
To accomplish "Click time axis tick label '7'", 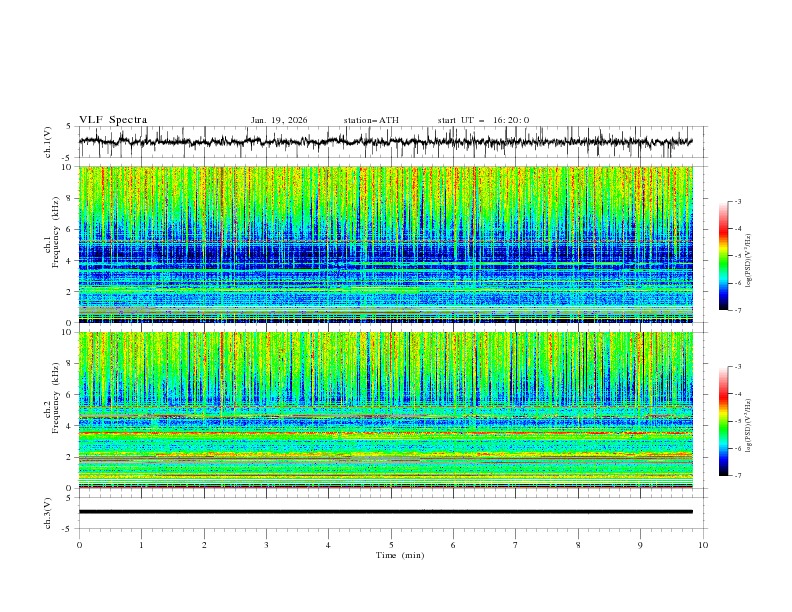I will coord(516,545).
